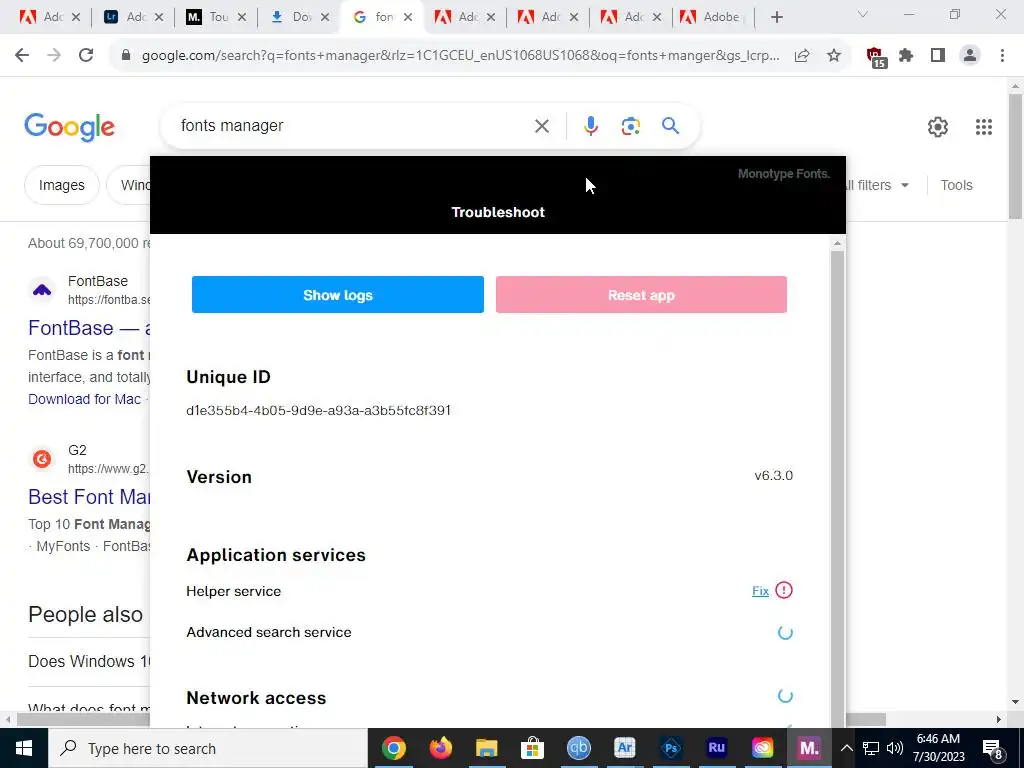Open Adobe Rush from the taskbar

(716, 748)
